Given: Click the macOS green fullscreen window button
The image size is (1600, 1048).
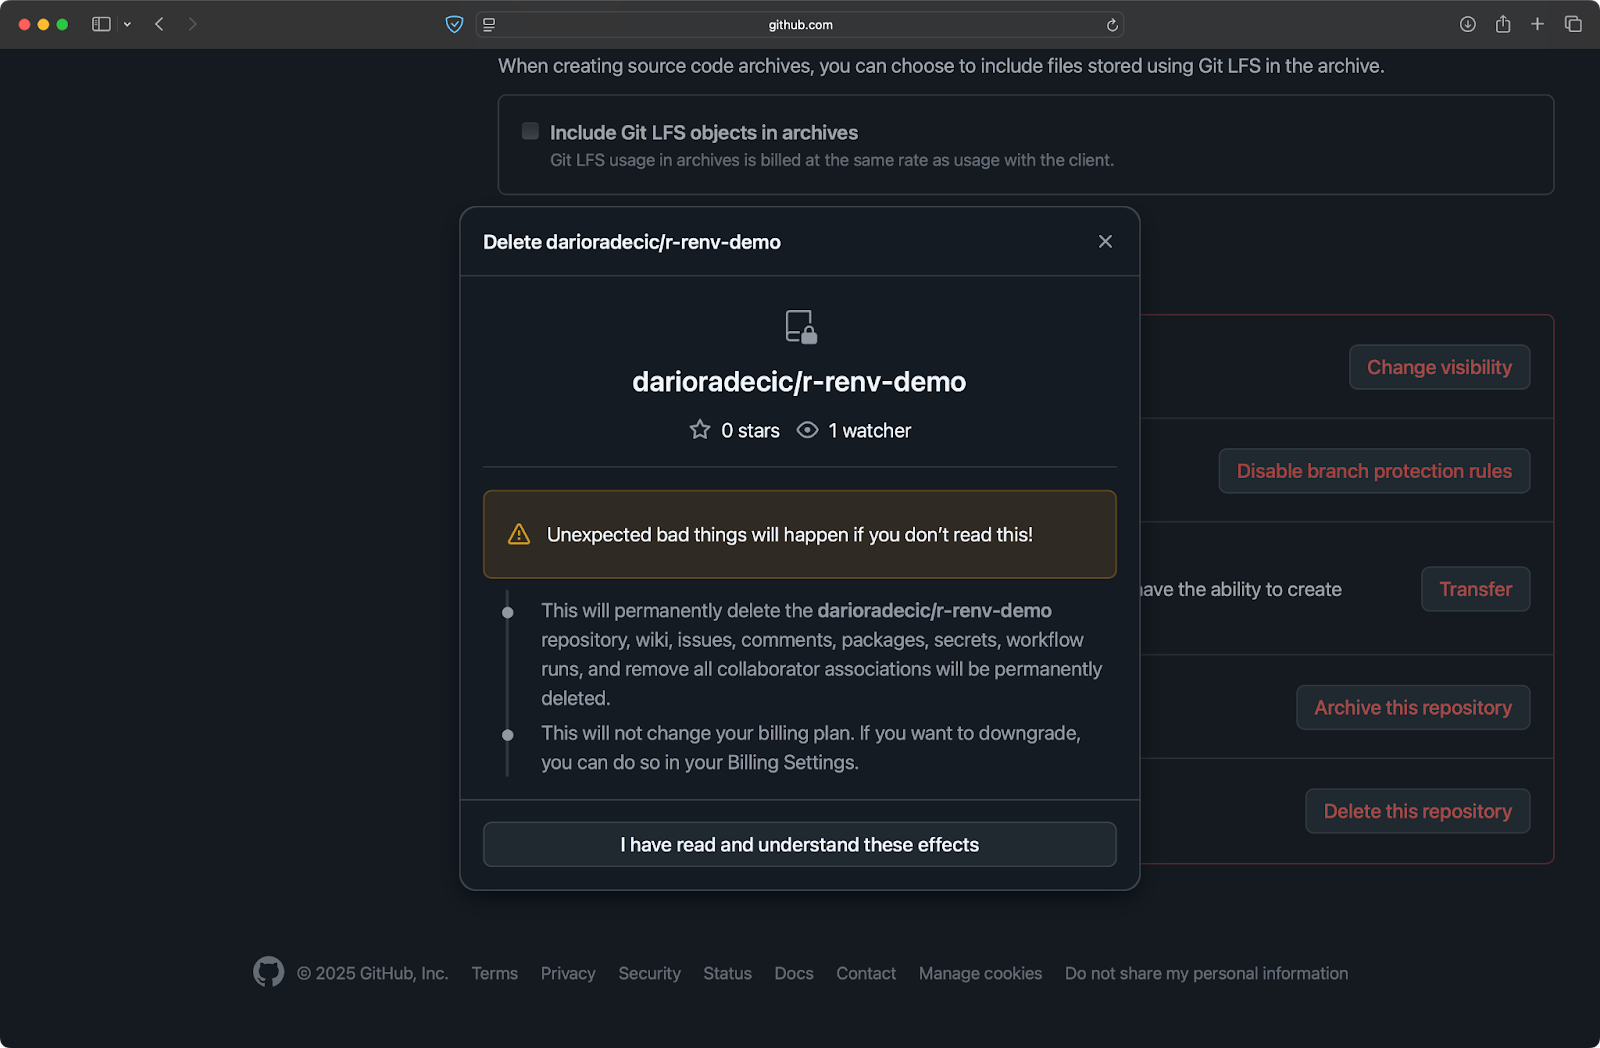Looking at the screenshot, I should coord(62,24).
